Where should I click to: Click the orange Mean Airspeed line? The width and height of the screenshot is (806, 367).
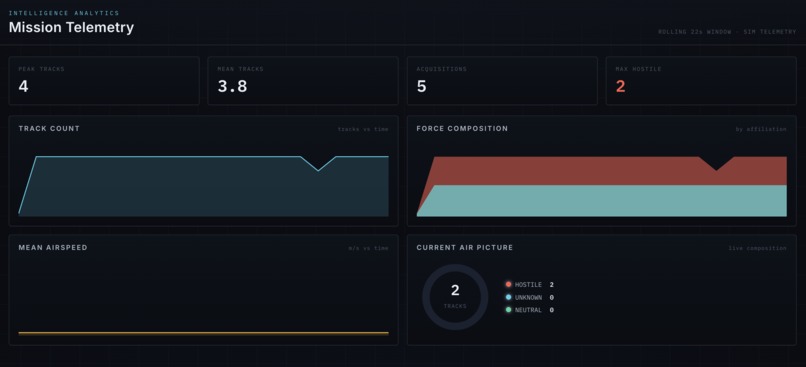204,333
